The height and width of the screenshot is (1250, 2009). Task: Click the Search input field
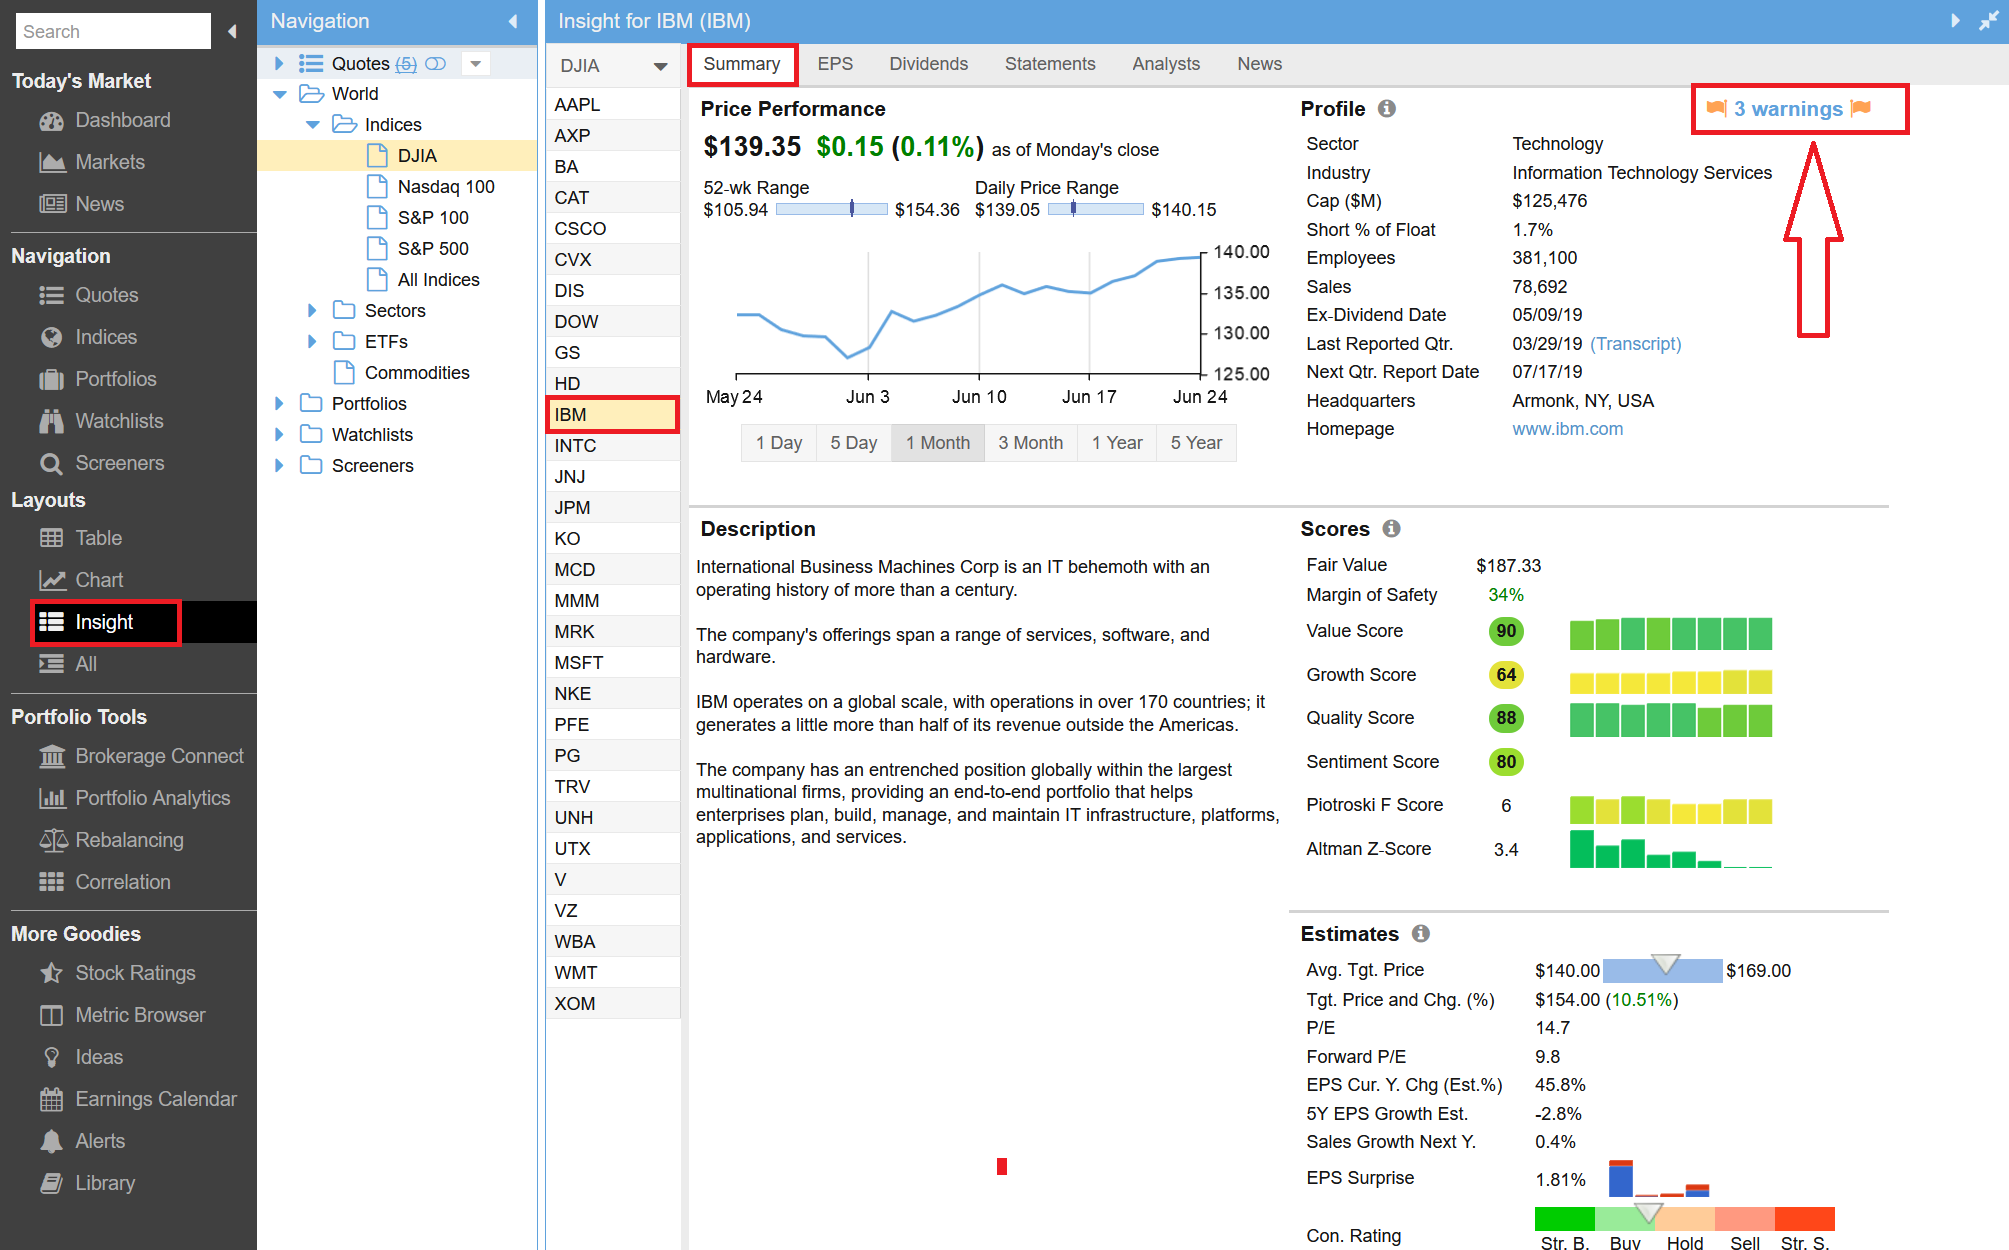tap(112, 31)
